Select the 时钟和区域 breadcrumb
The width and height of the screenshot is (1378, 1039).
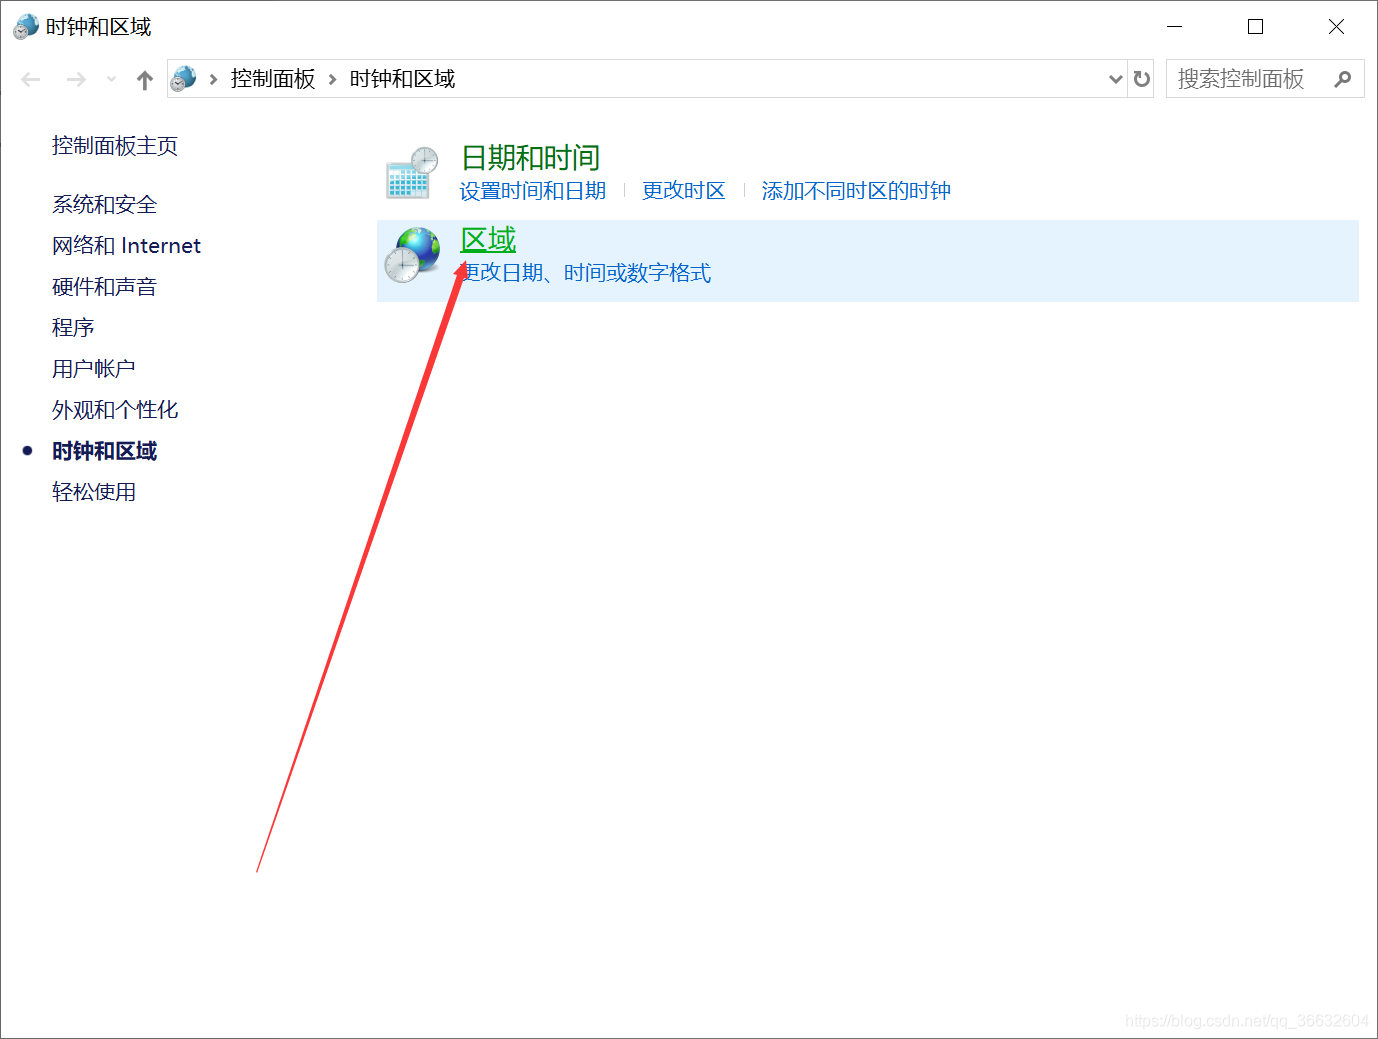click(x=402, y=79)
